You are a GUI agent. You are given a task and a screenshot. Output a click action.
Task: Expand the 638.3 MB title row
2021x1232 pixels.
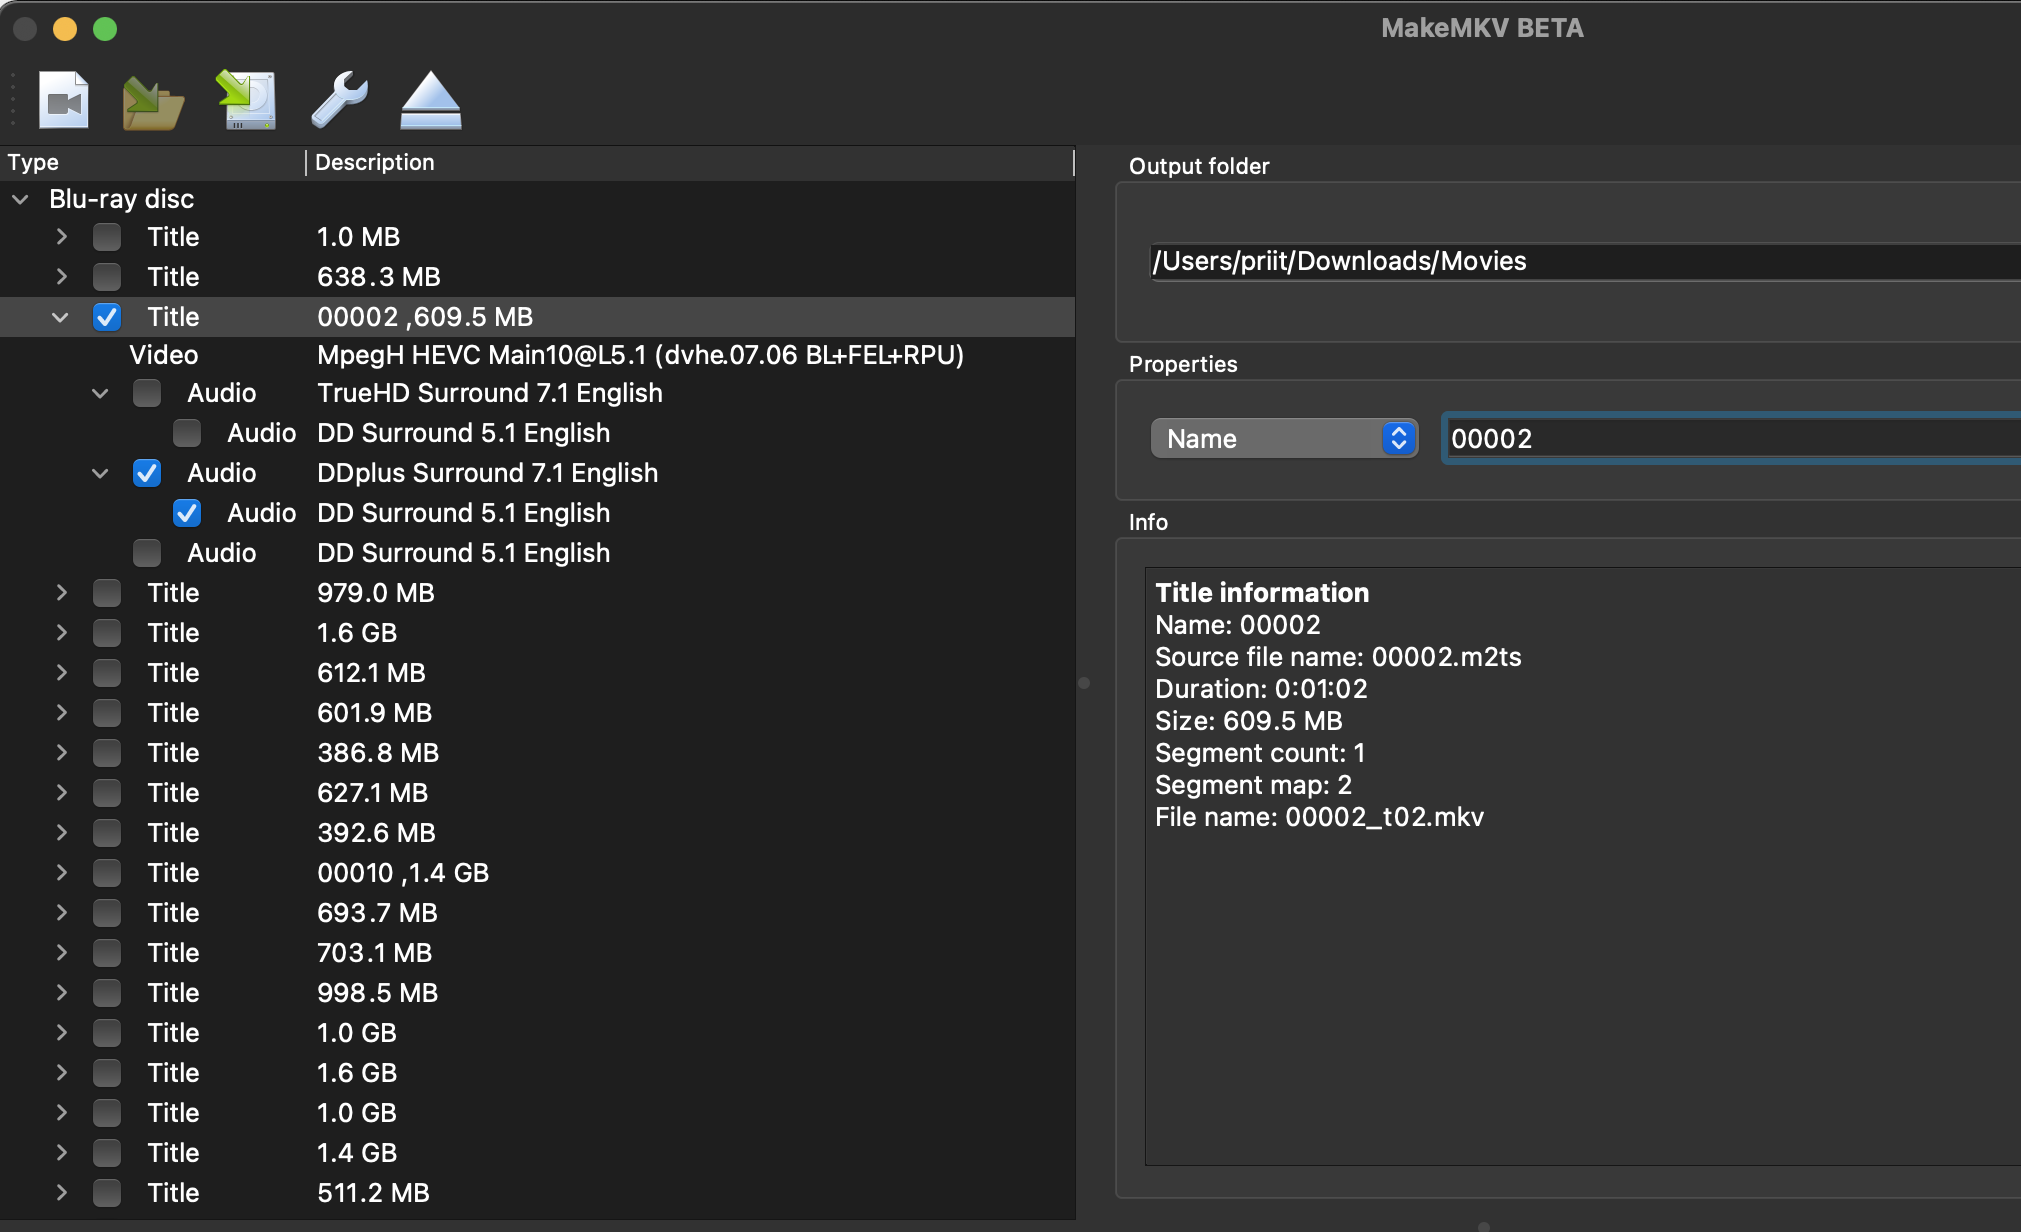click(62, 277)
